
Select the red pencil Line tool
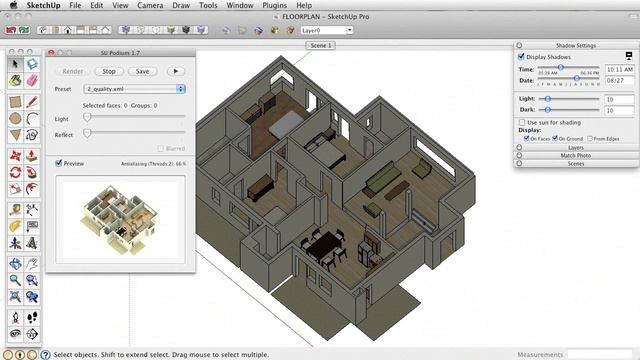coord(32,102)
